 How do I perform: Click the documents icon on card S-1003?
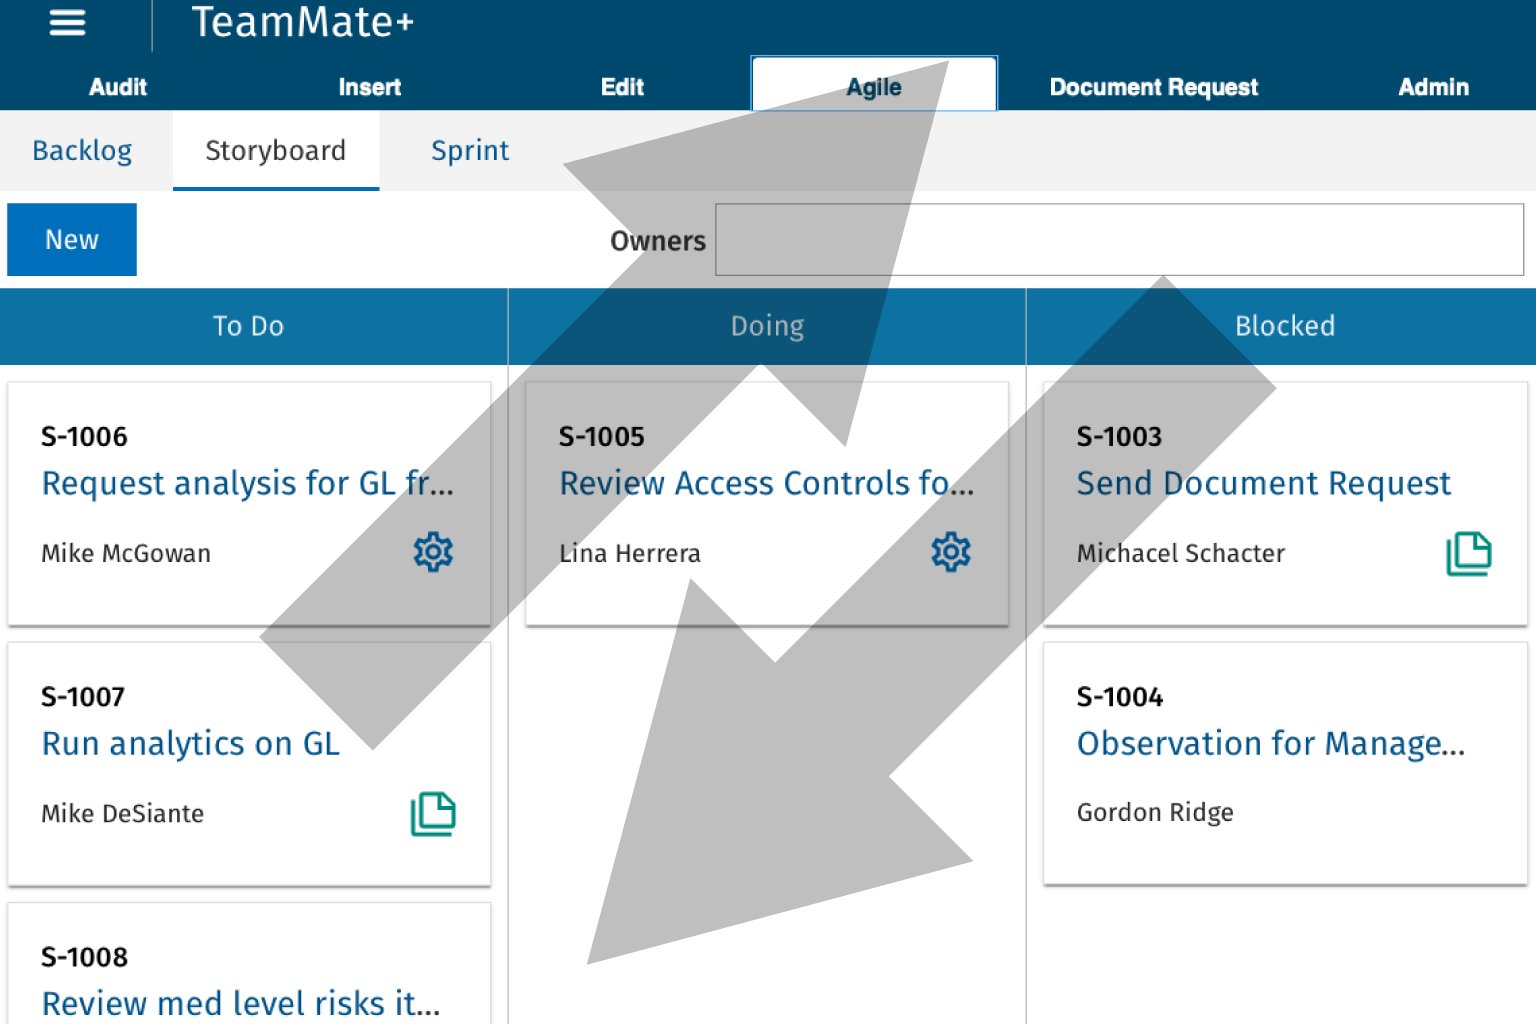(x=1469, y=552)
